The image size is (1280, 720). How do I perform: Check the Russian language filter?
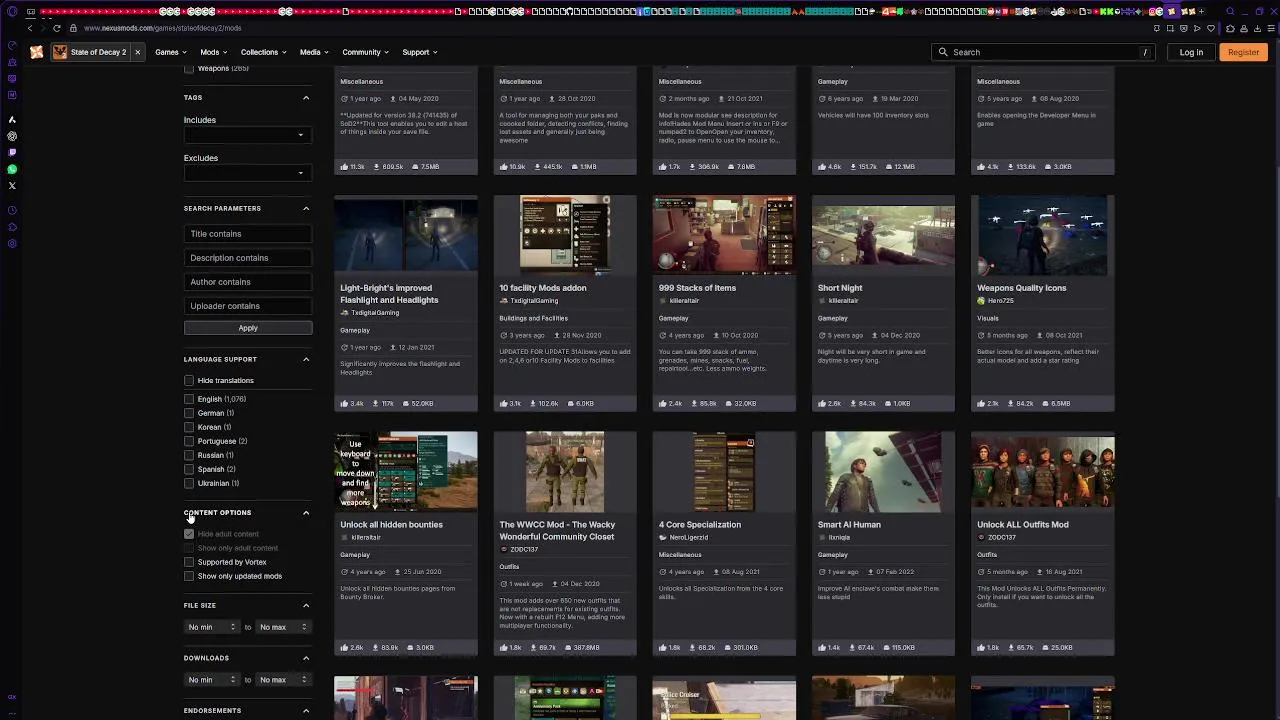click(x=189, y=455)
